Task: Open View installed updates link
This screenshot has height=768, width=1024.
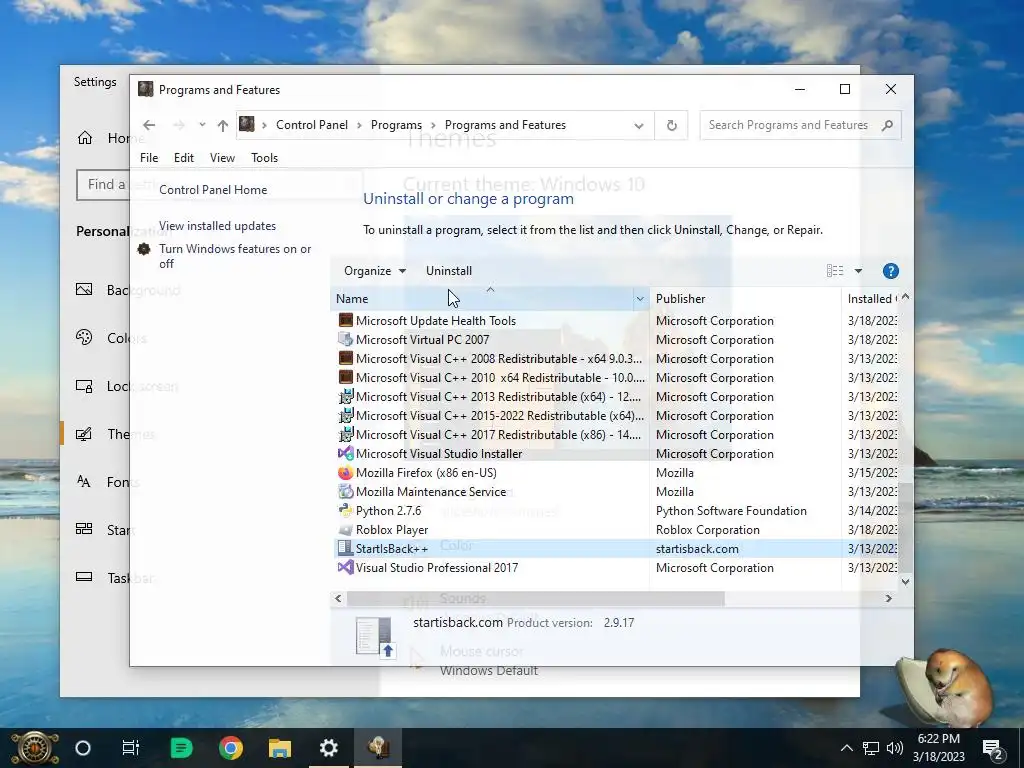Action: point(217,226)
